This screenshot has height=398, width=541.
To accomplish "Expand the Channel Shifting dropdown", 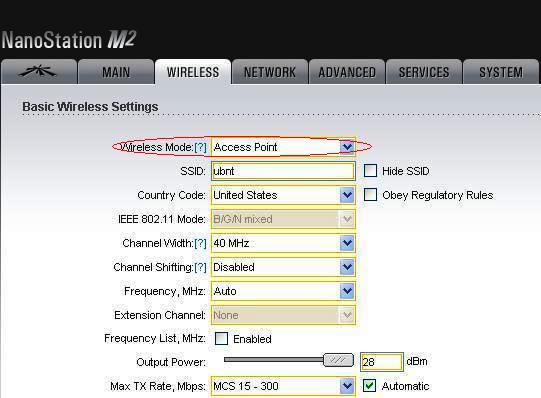I will click(283, 267).
